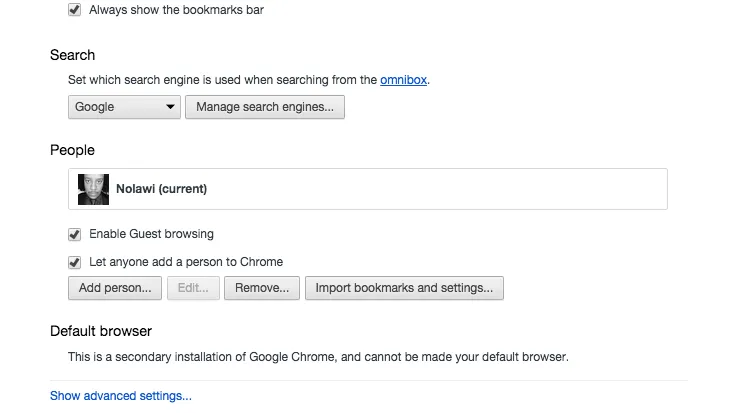Click the "Let anyone add a person" label
738x413 pixels.
[x=186, y=262]
